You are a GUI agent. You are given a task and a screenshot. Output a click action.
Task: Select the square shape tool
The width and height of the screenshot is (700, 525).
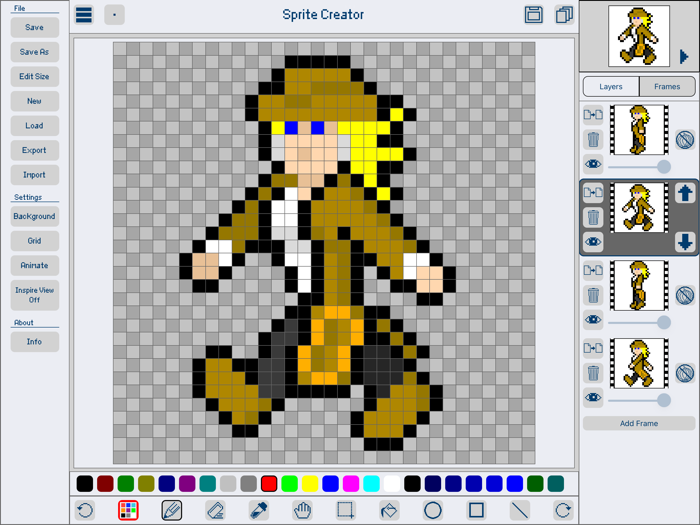pyautogui.click(x=476, y=510)
